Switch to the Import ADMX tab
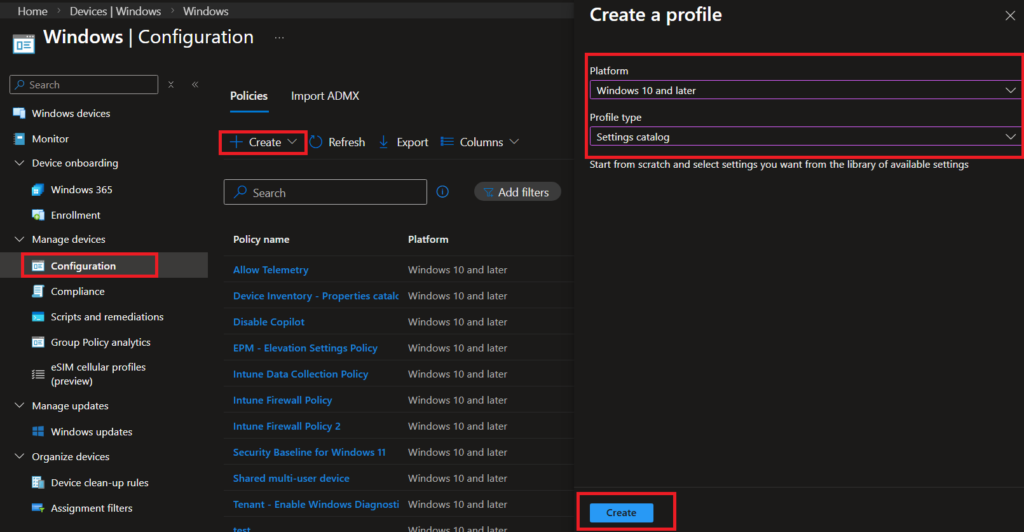 pyautogui.click(x=325, y=96)
